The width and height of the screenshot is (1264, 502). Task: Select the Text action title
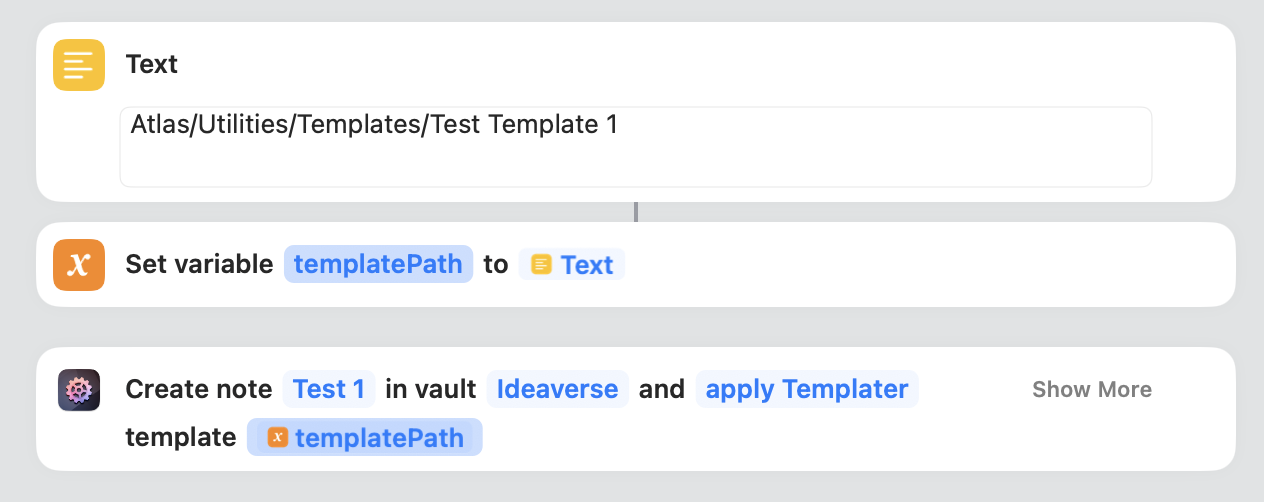click(152, 65)
